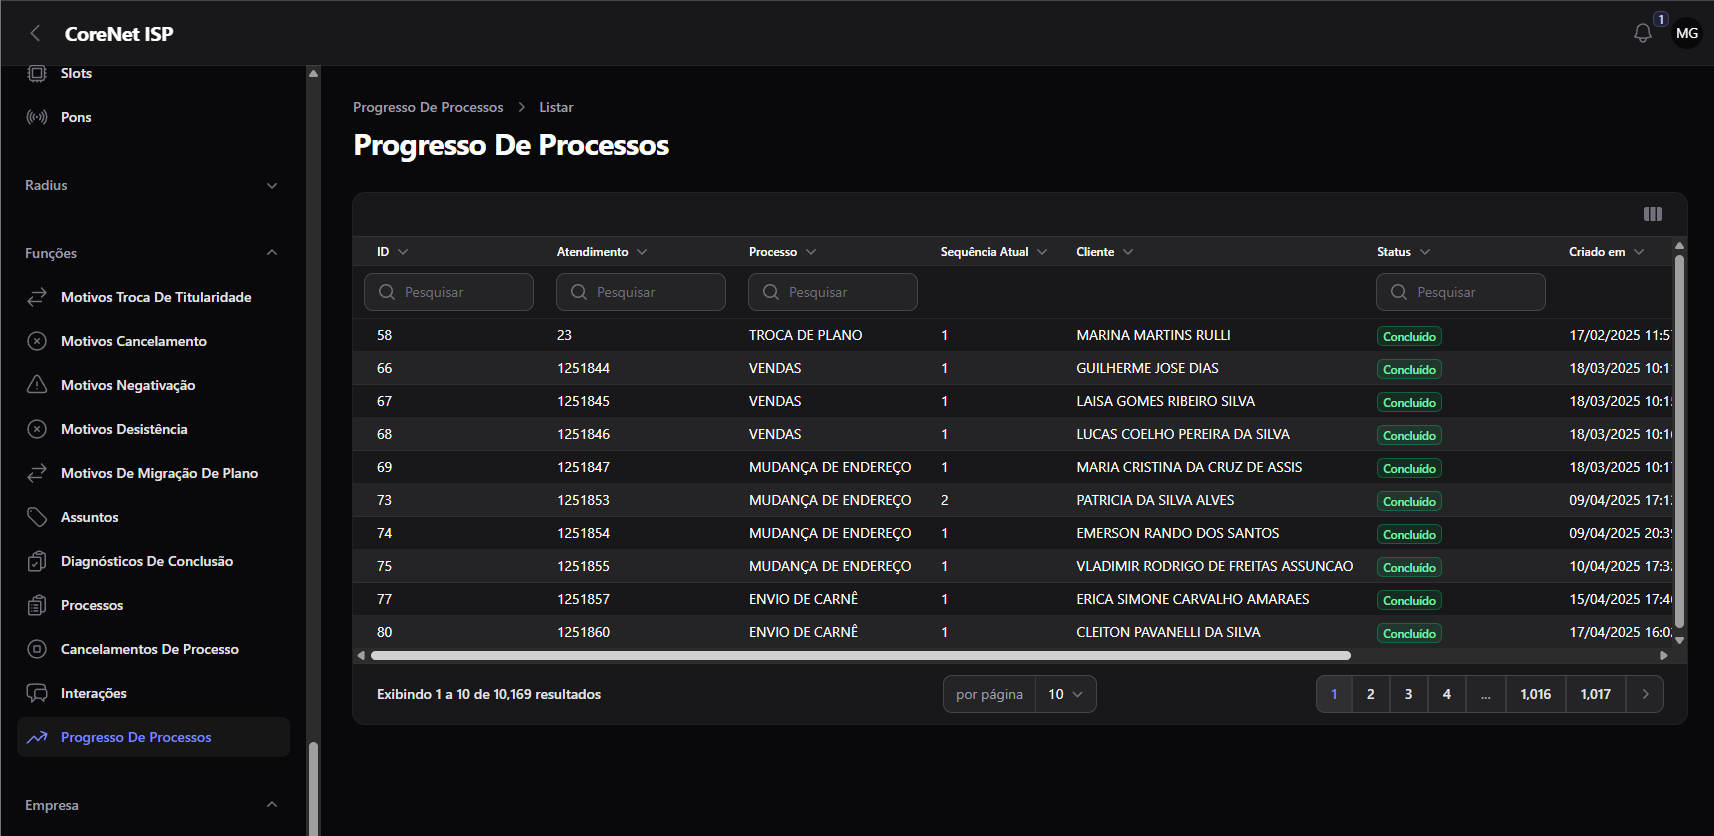The image size is (1714, 836).
Task: Sort by the Status column header
Action: coord(1403,252)
